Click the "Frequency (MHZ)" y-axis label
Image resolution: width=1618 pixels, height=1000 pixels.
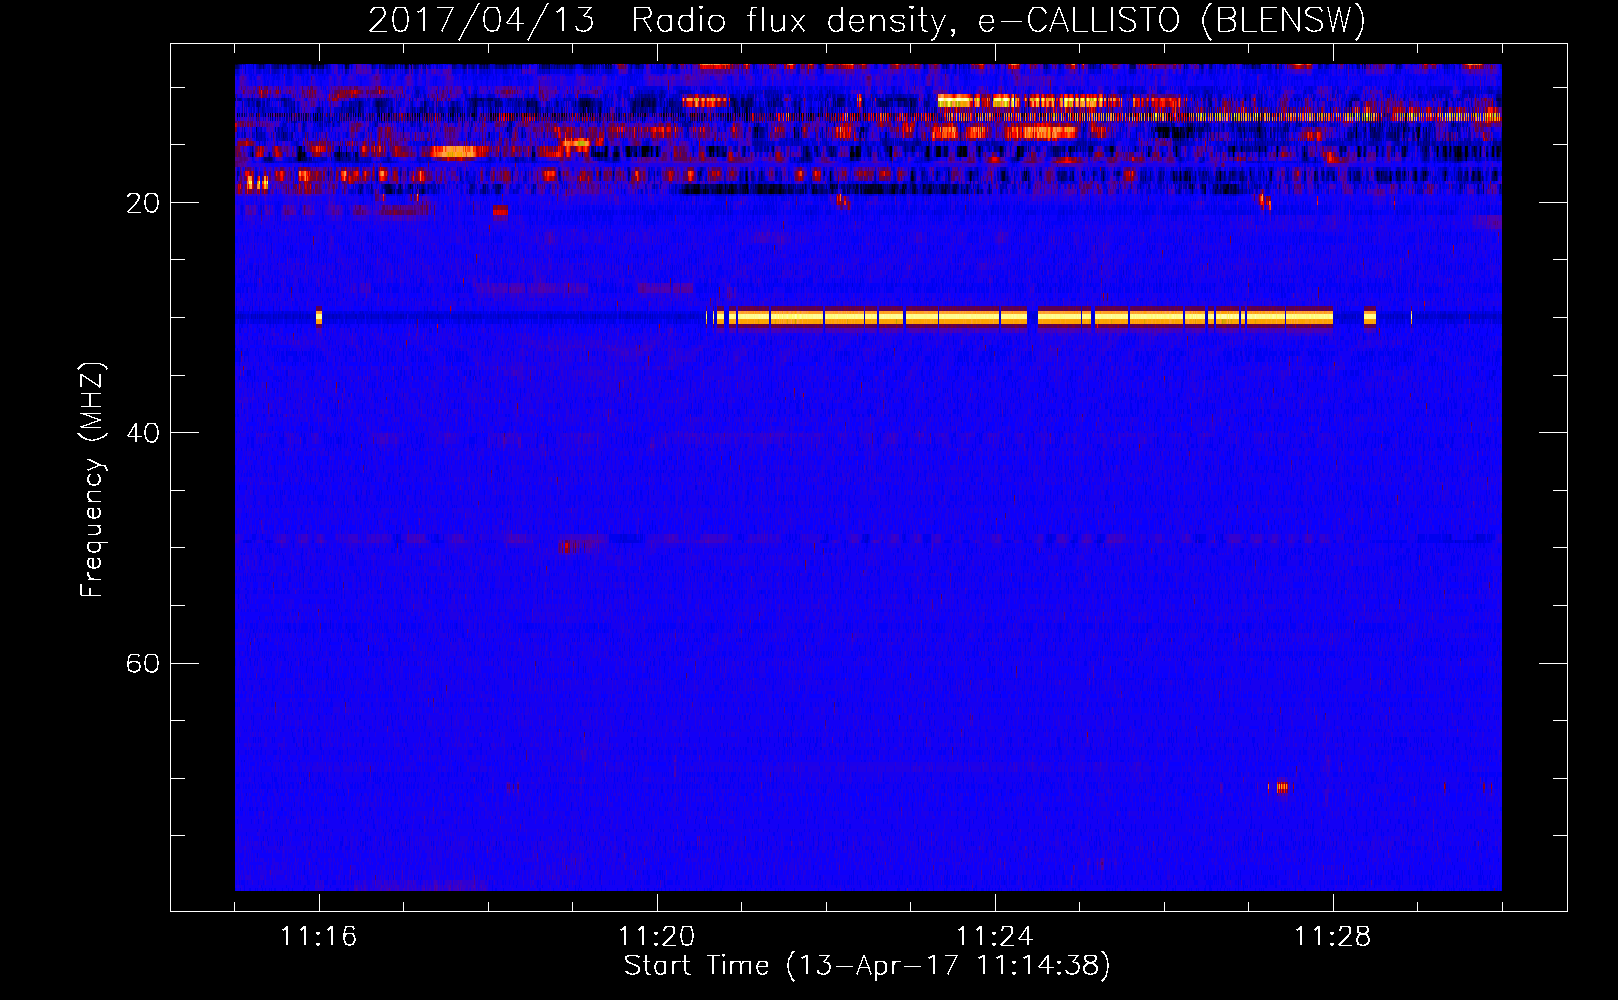pyautogui.click(x=92, y=480)
